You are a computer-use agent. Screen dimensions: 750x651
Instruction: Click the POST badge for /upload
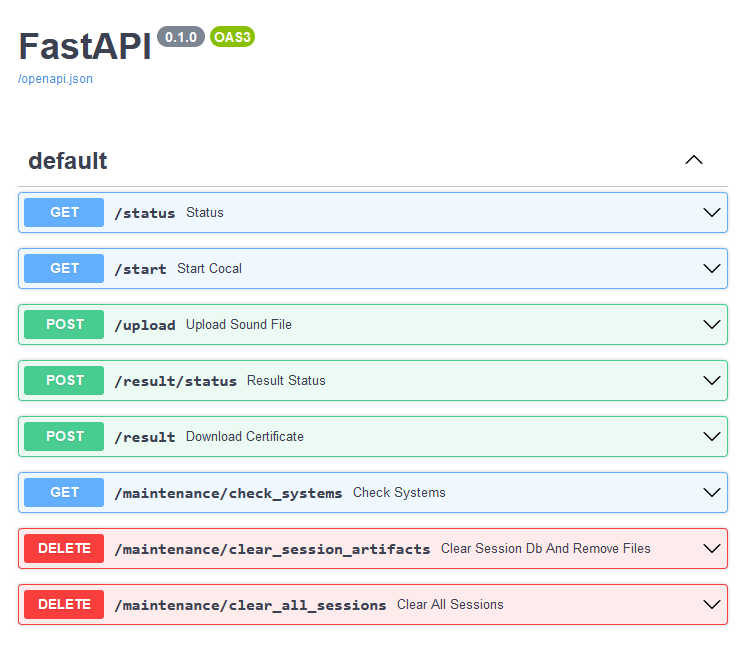[64, 324]
